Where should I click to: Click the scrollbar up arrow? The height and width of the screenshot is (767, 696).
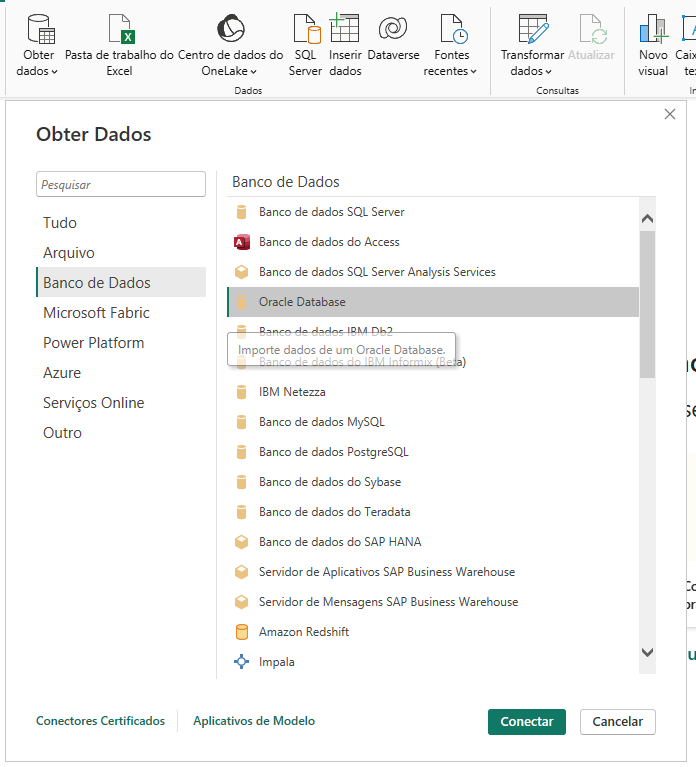click(648, 218)
